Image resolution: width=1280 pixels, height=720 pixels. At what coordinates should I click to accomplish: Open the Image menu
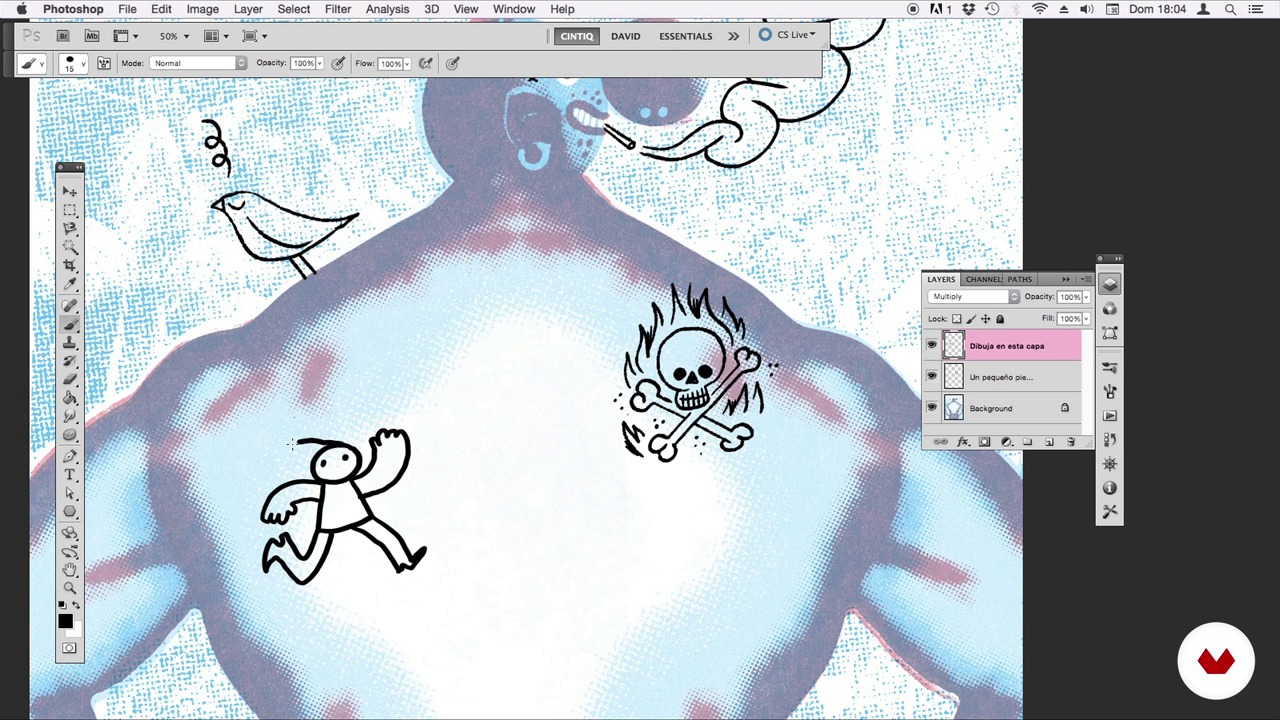[x=202, y=9]
